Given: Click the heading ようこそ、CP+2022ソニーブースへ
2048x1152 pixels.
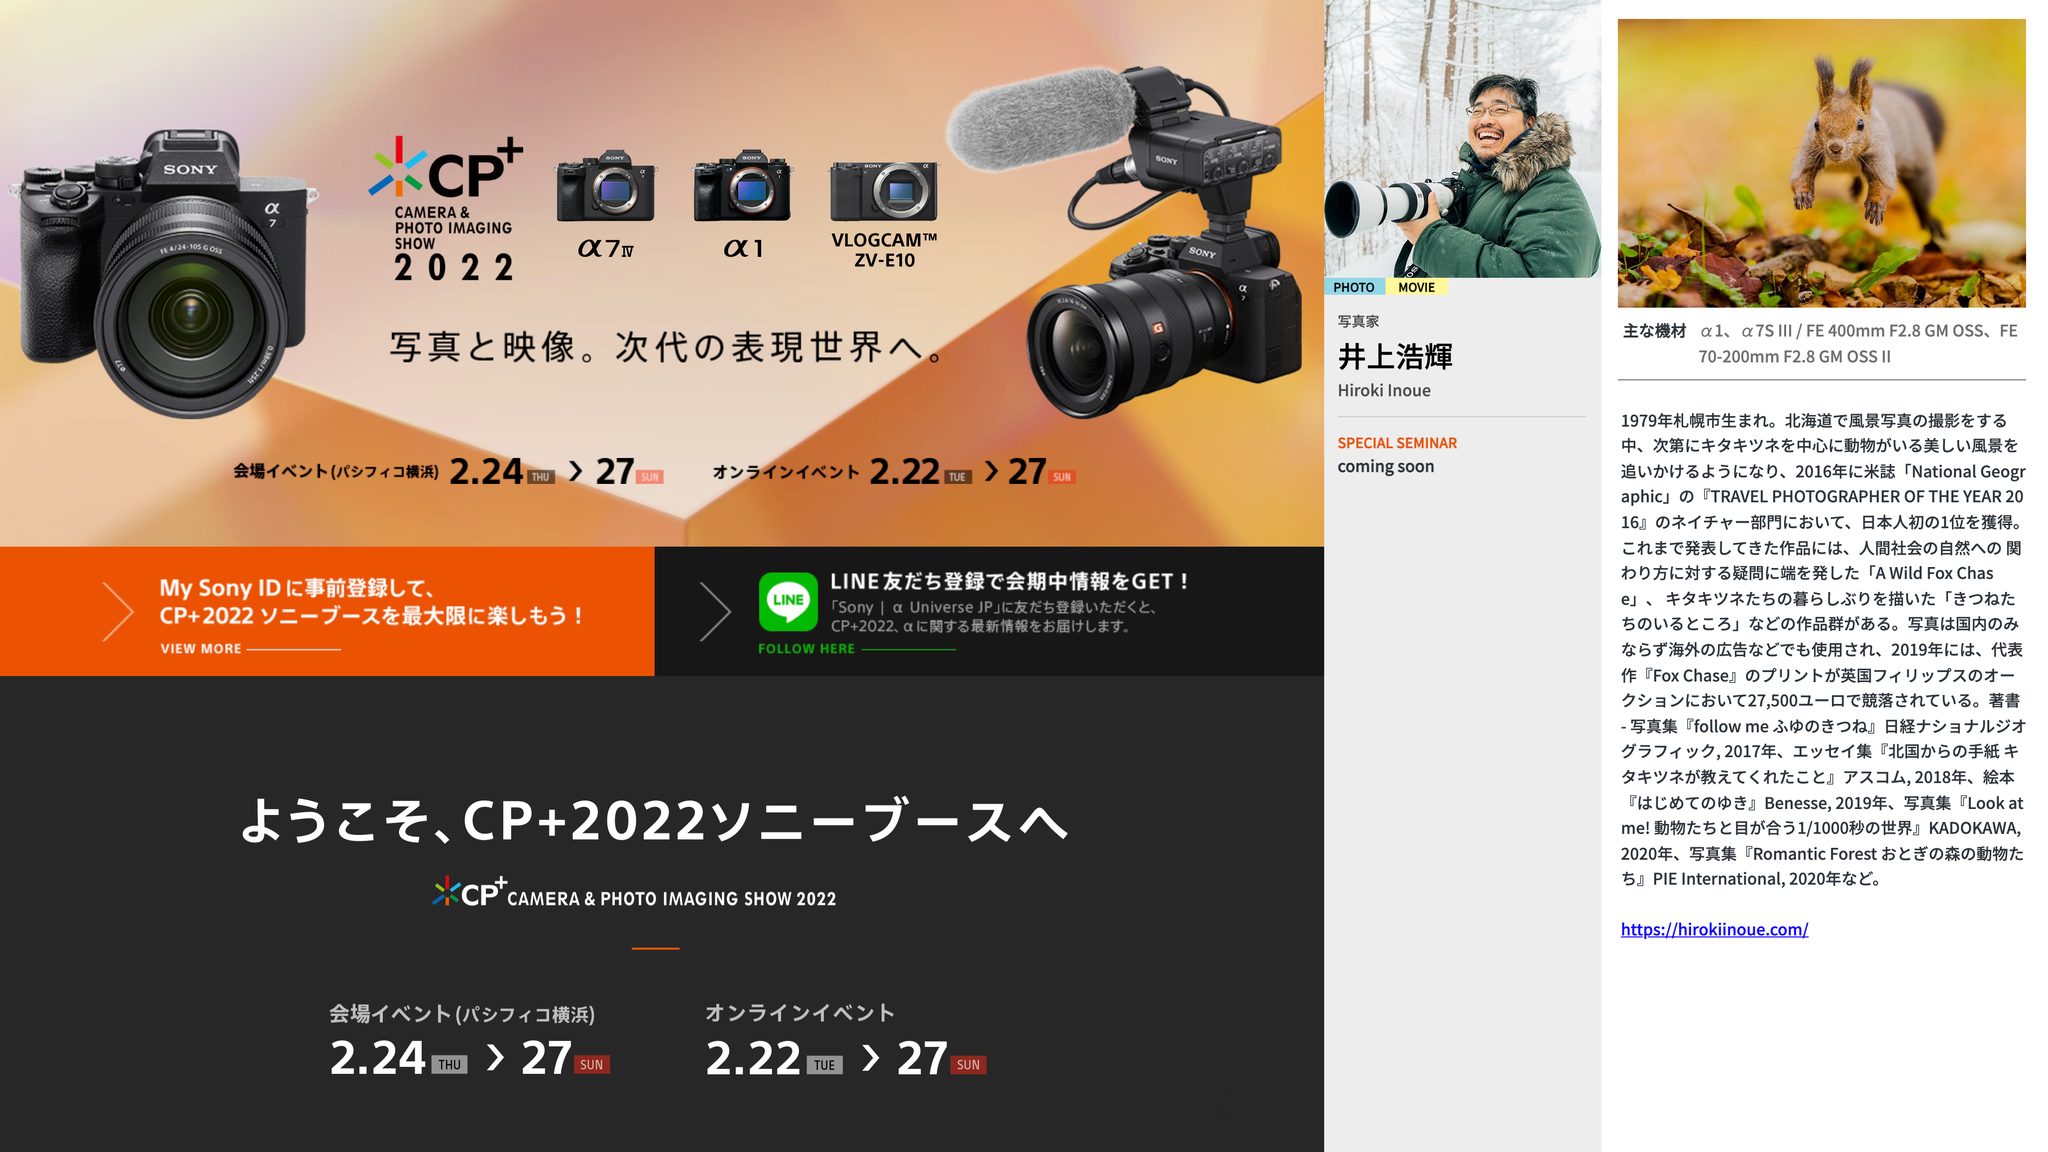Looking at the screenshot, I should point(655,821).
